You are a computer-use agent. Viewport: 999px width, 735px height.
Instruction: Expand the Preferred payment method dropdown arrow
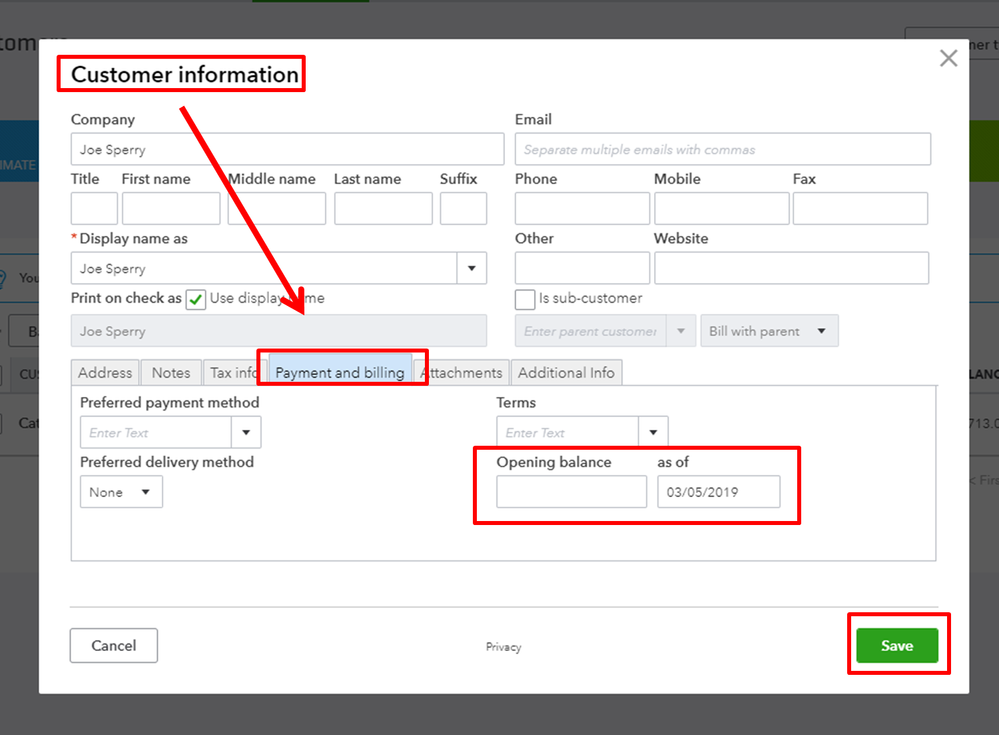coord(246,432)
